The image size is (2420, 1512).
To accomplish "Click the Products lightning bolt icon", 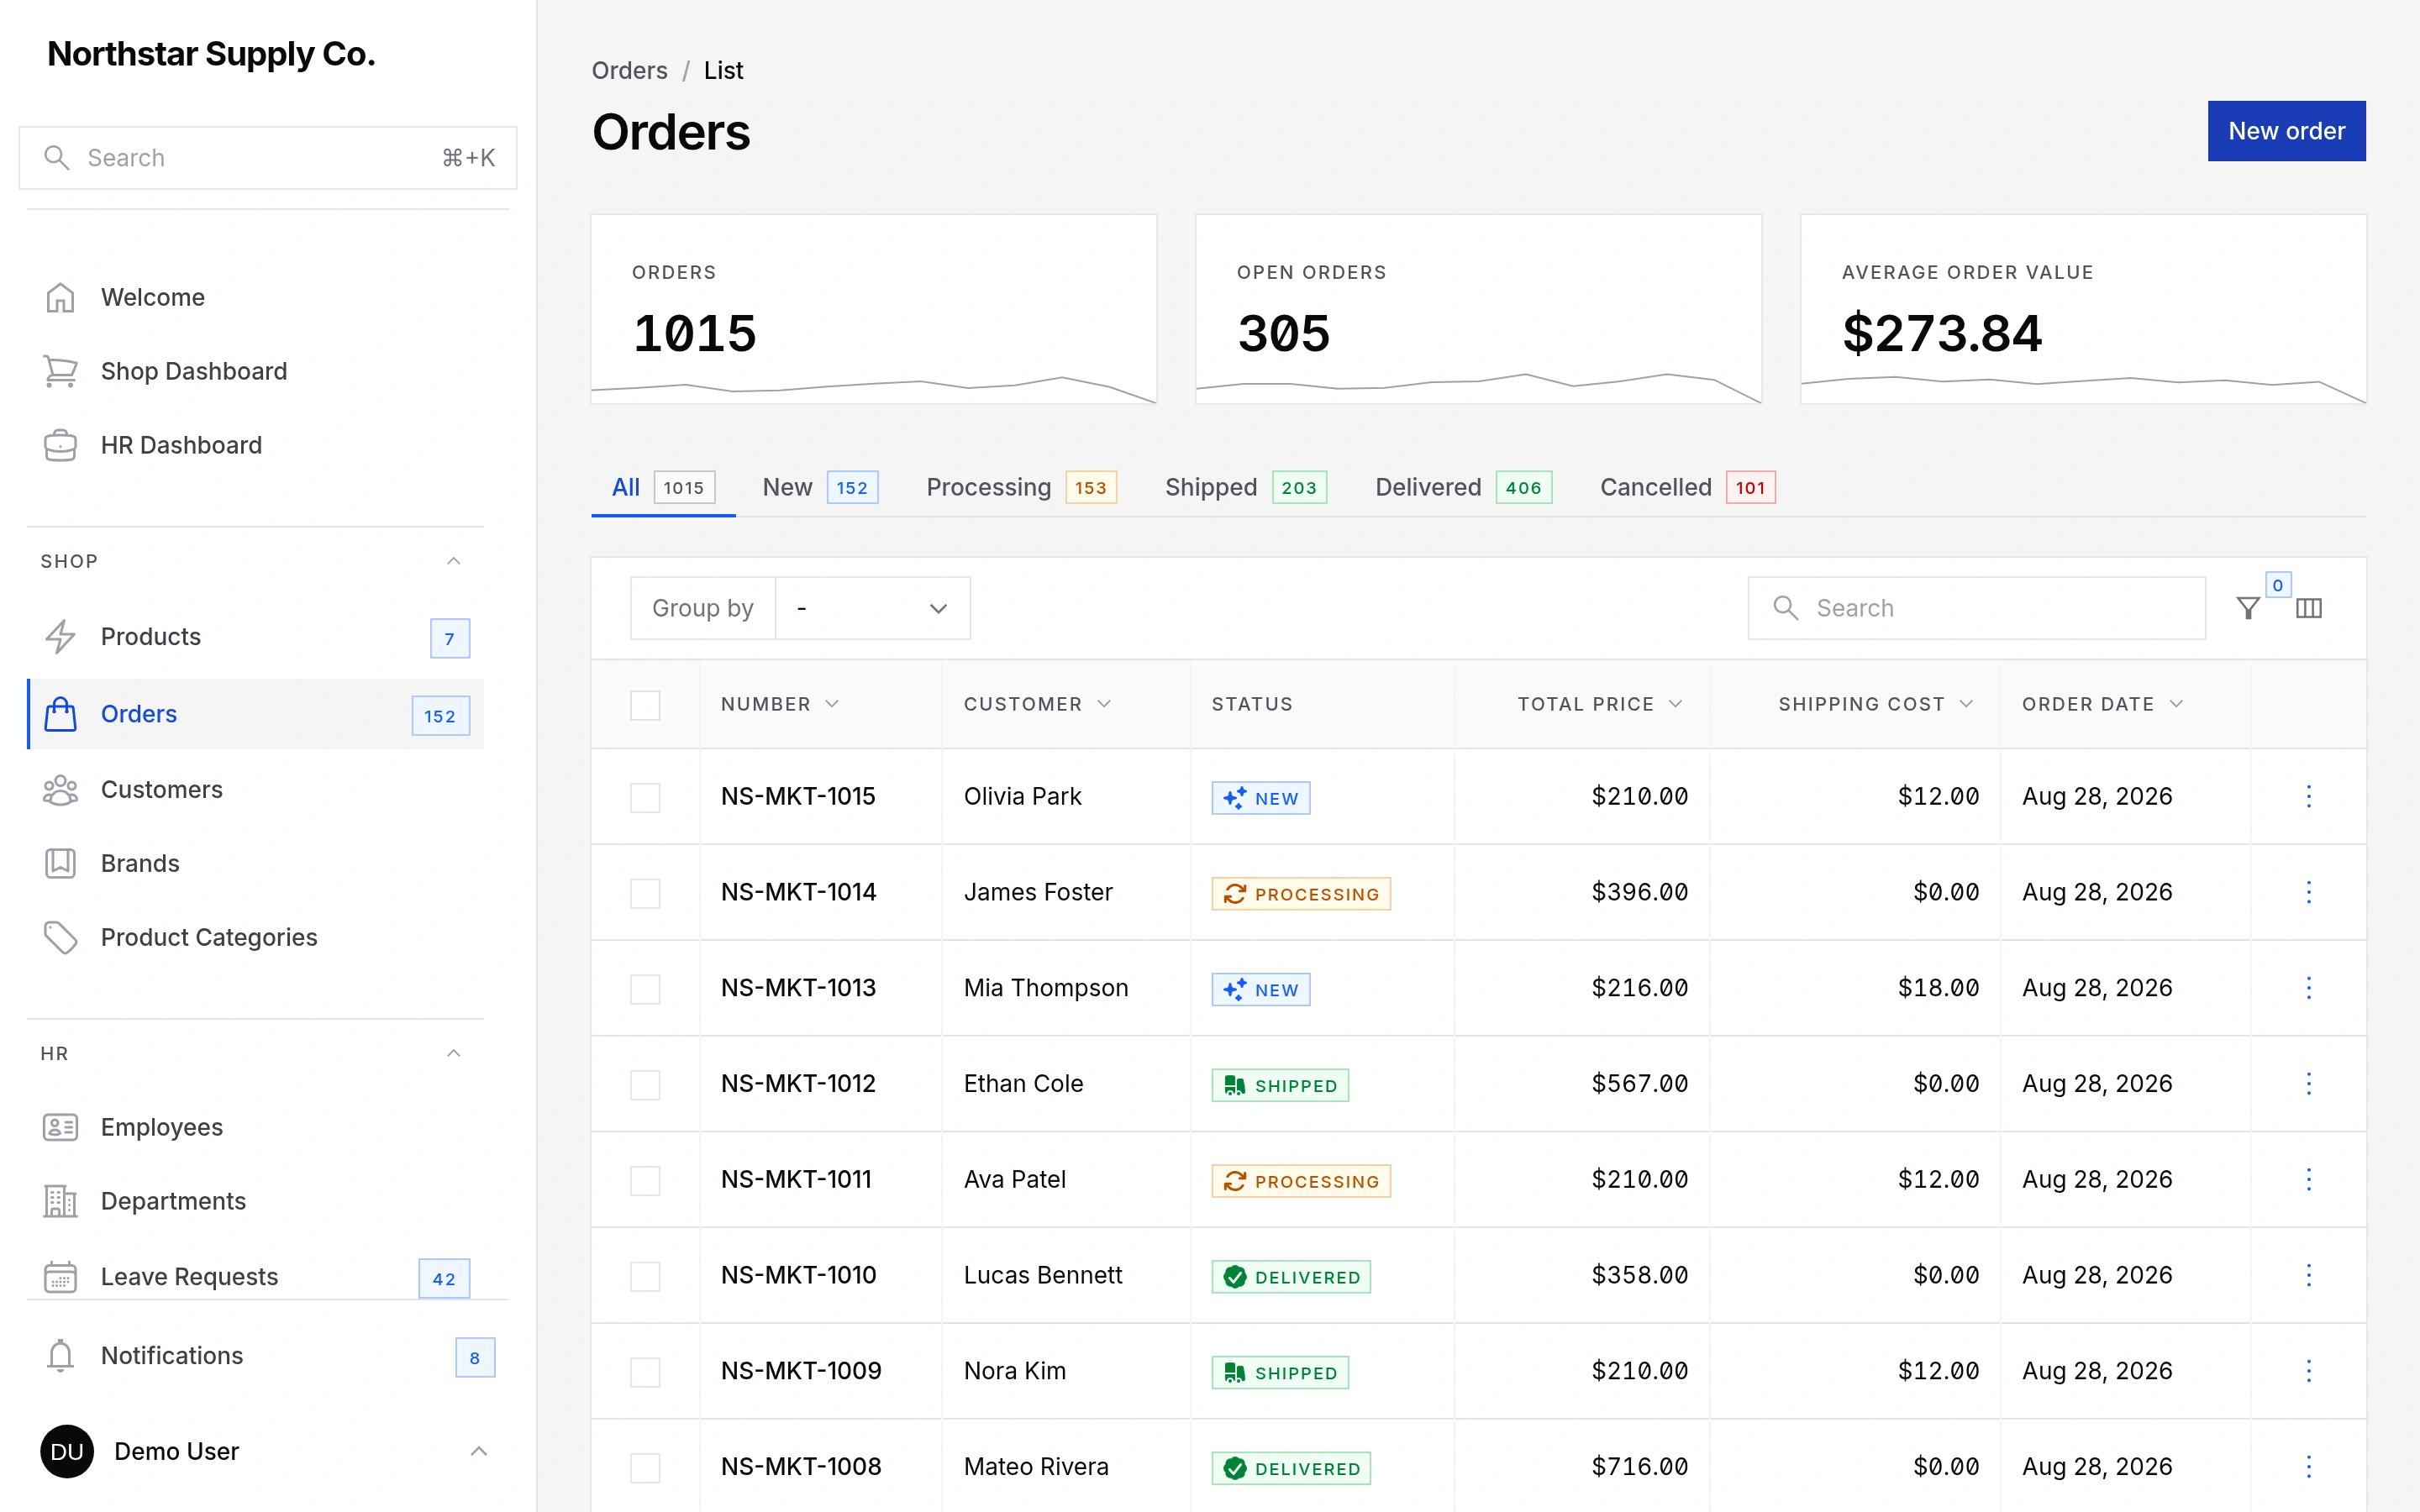I will pyautogui.click(x=60, y=636).
